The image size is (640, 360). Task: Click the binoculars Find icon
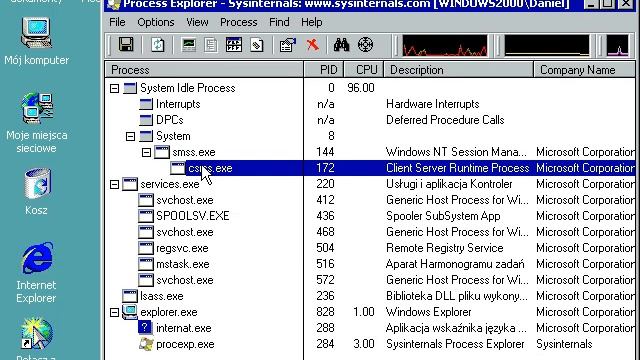point(341,44)
